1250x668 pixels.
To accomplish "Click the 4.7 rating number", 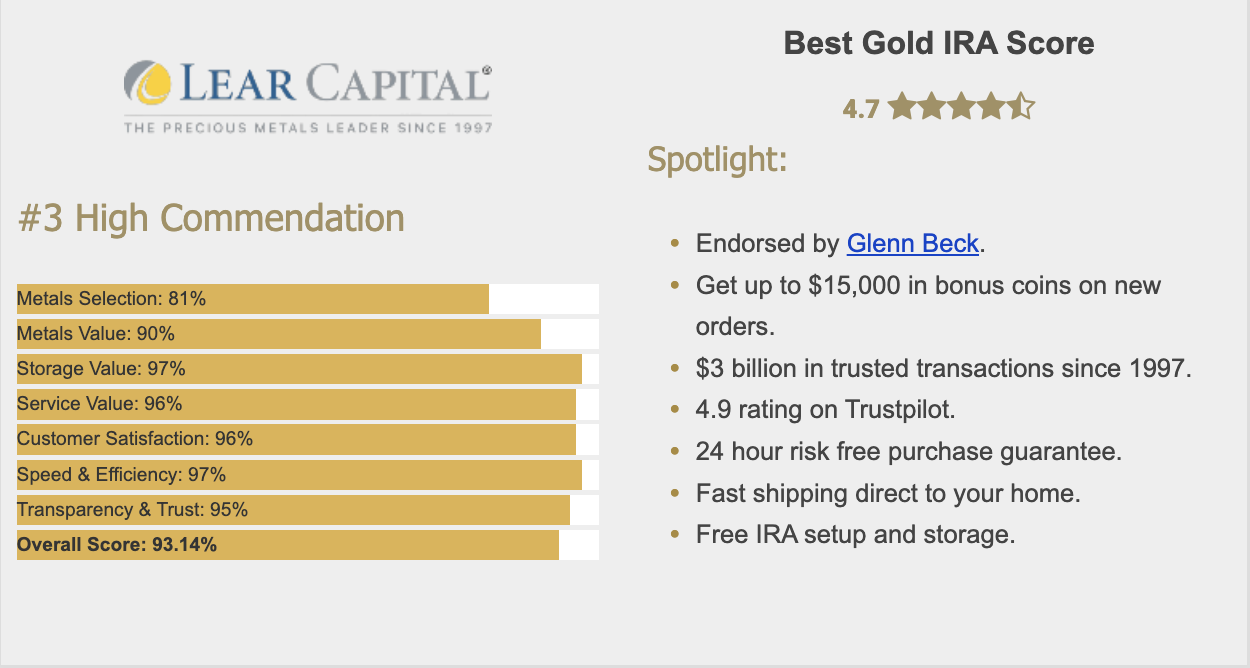I will [860, 108].
